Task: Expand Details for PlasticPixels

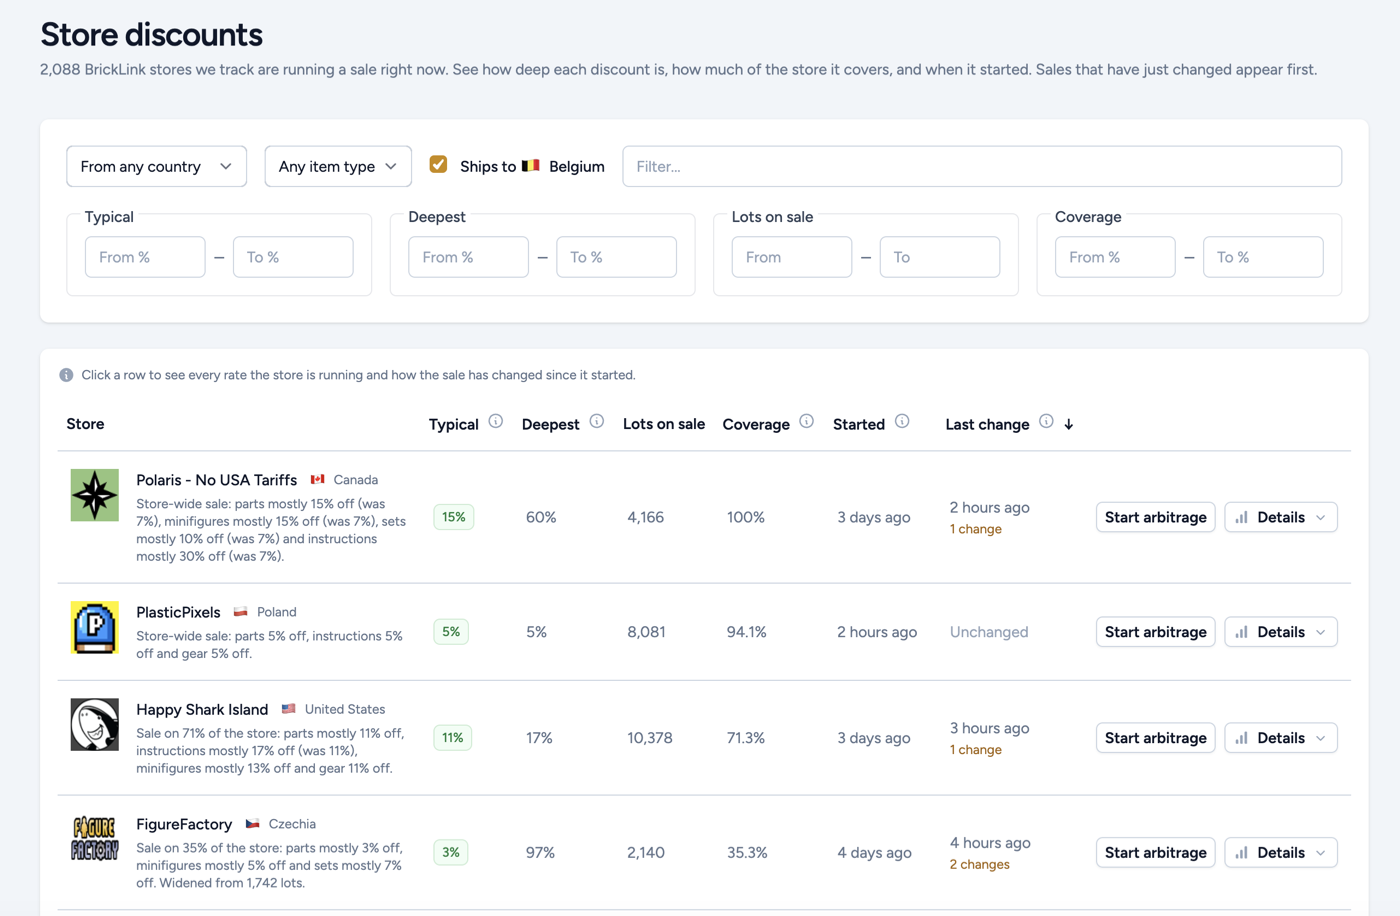Action: coord(1281,632)
